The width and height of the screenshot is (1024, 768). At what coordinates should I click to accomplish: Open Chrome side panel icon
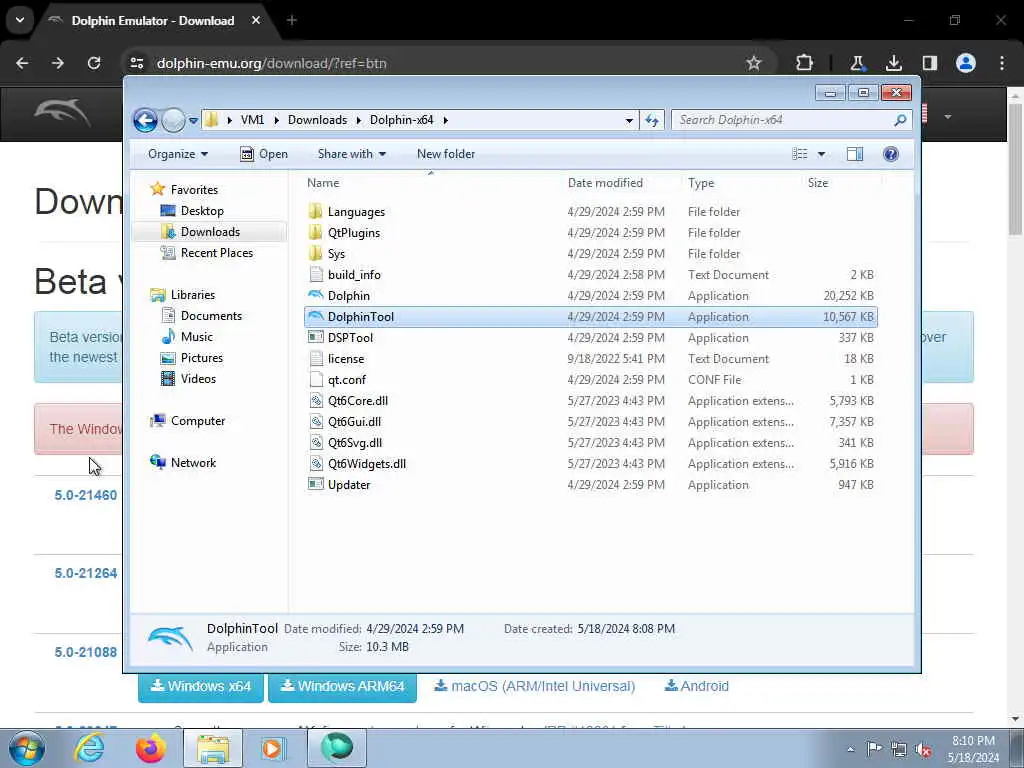point(929,63)
